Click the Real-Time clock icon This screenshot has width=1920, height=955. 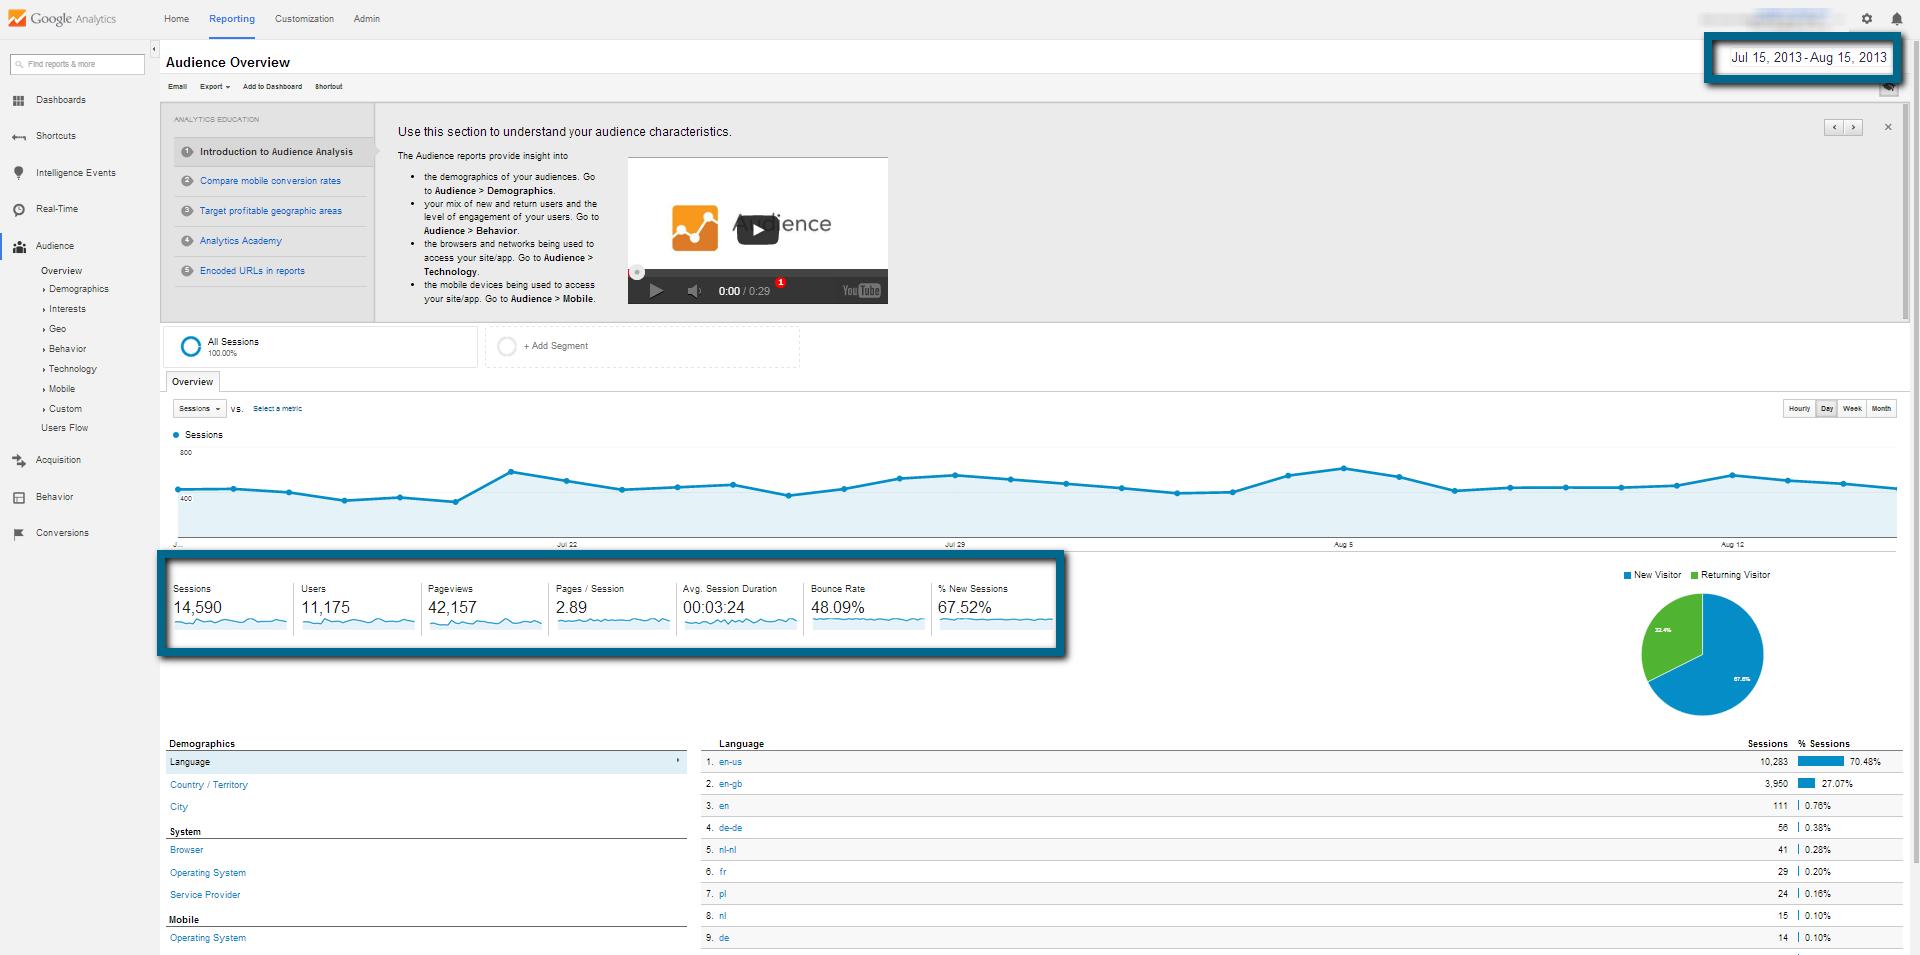18,210
